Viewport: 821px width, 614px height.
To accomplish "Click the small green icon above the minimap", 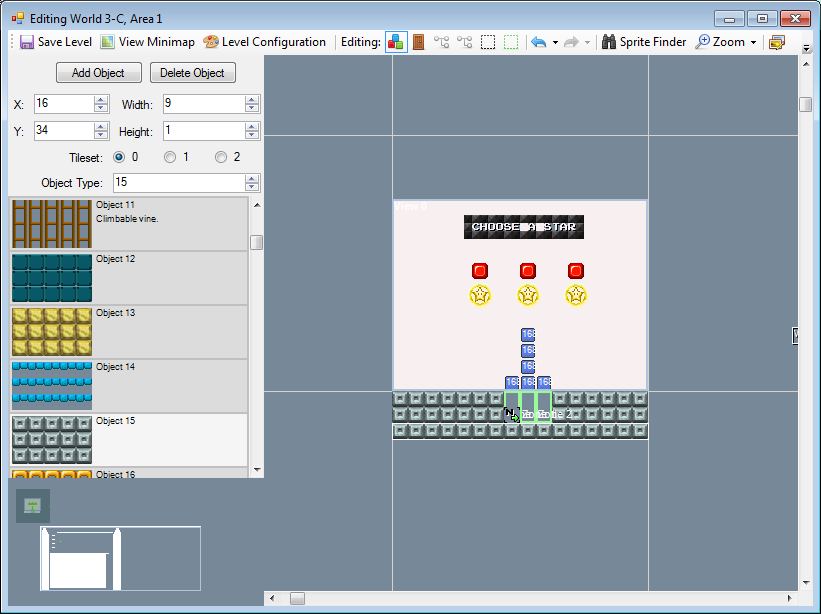I will 33,506.
